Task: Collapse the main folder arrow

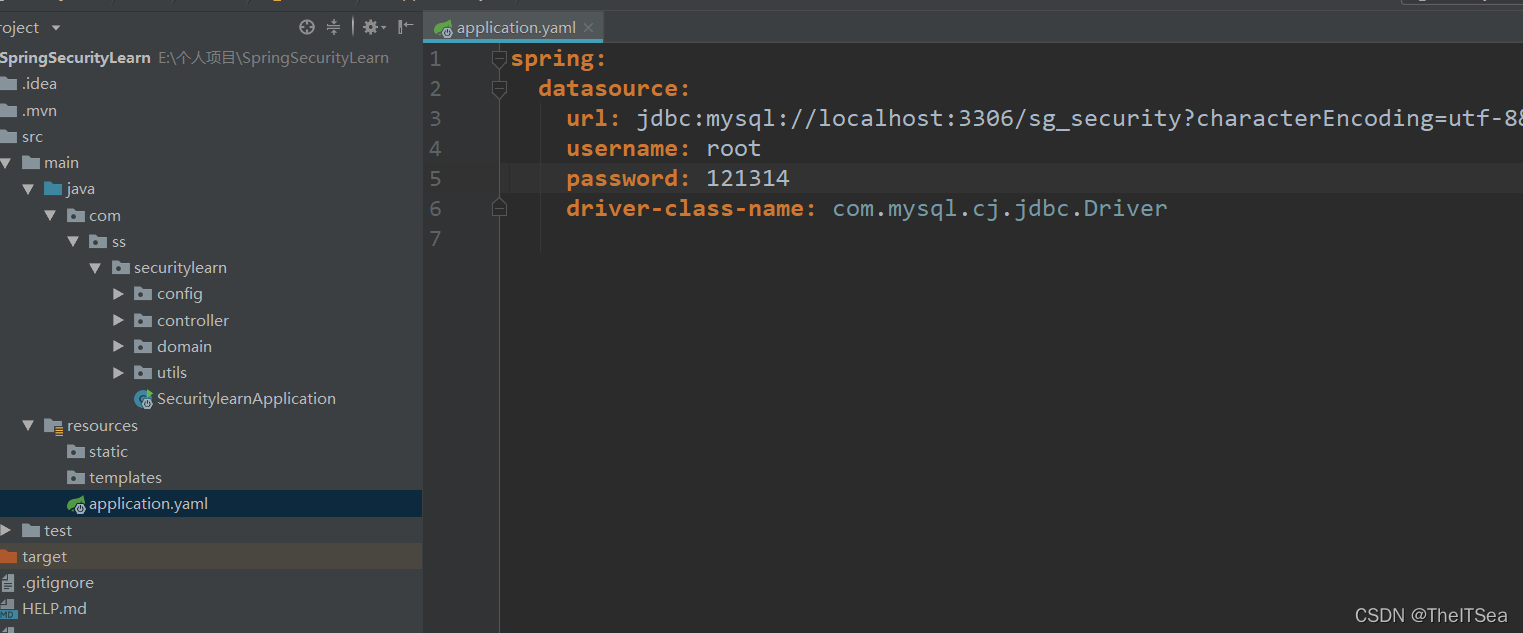Action: tap(6, 163)
